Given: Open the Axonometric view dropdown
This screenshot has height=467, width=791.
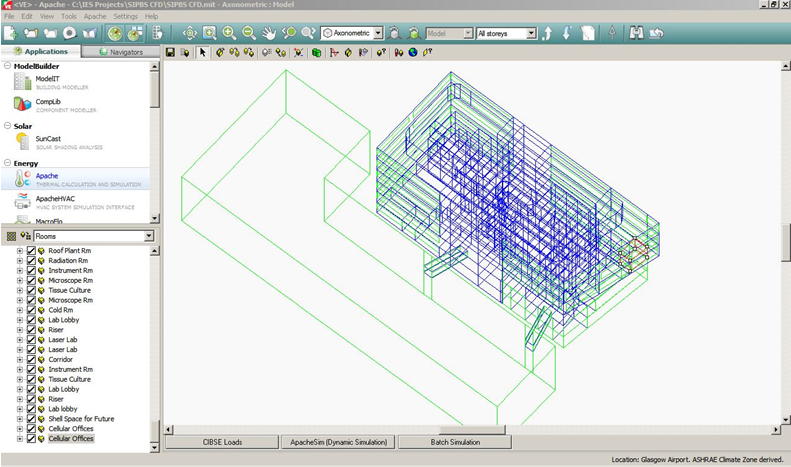Looking at the screenshot, I should point(377,34).
